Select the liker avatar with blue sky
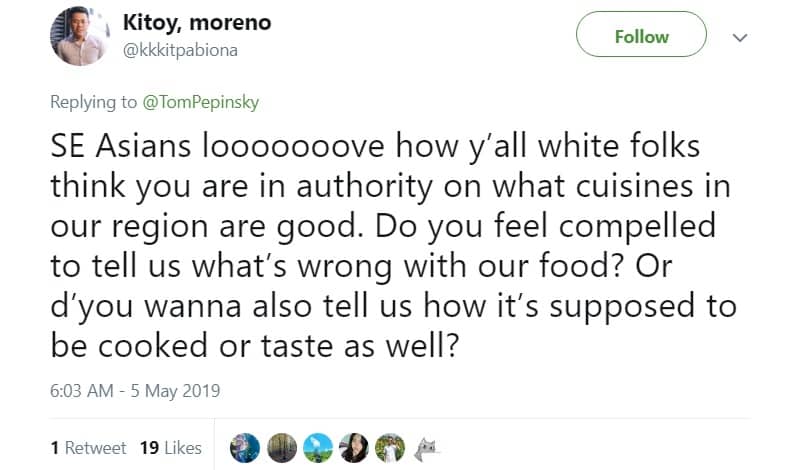Viewport: 800px width, 470px height. click(x=318, y=448)
